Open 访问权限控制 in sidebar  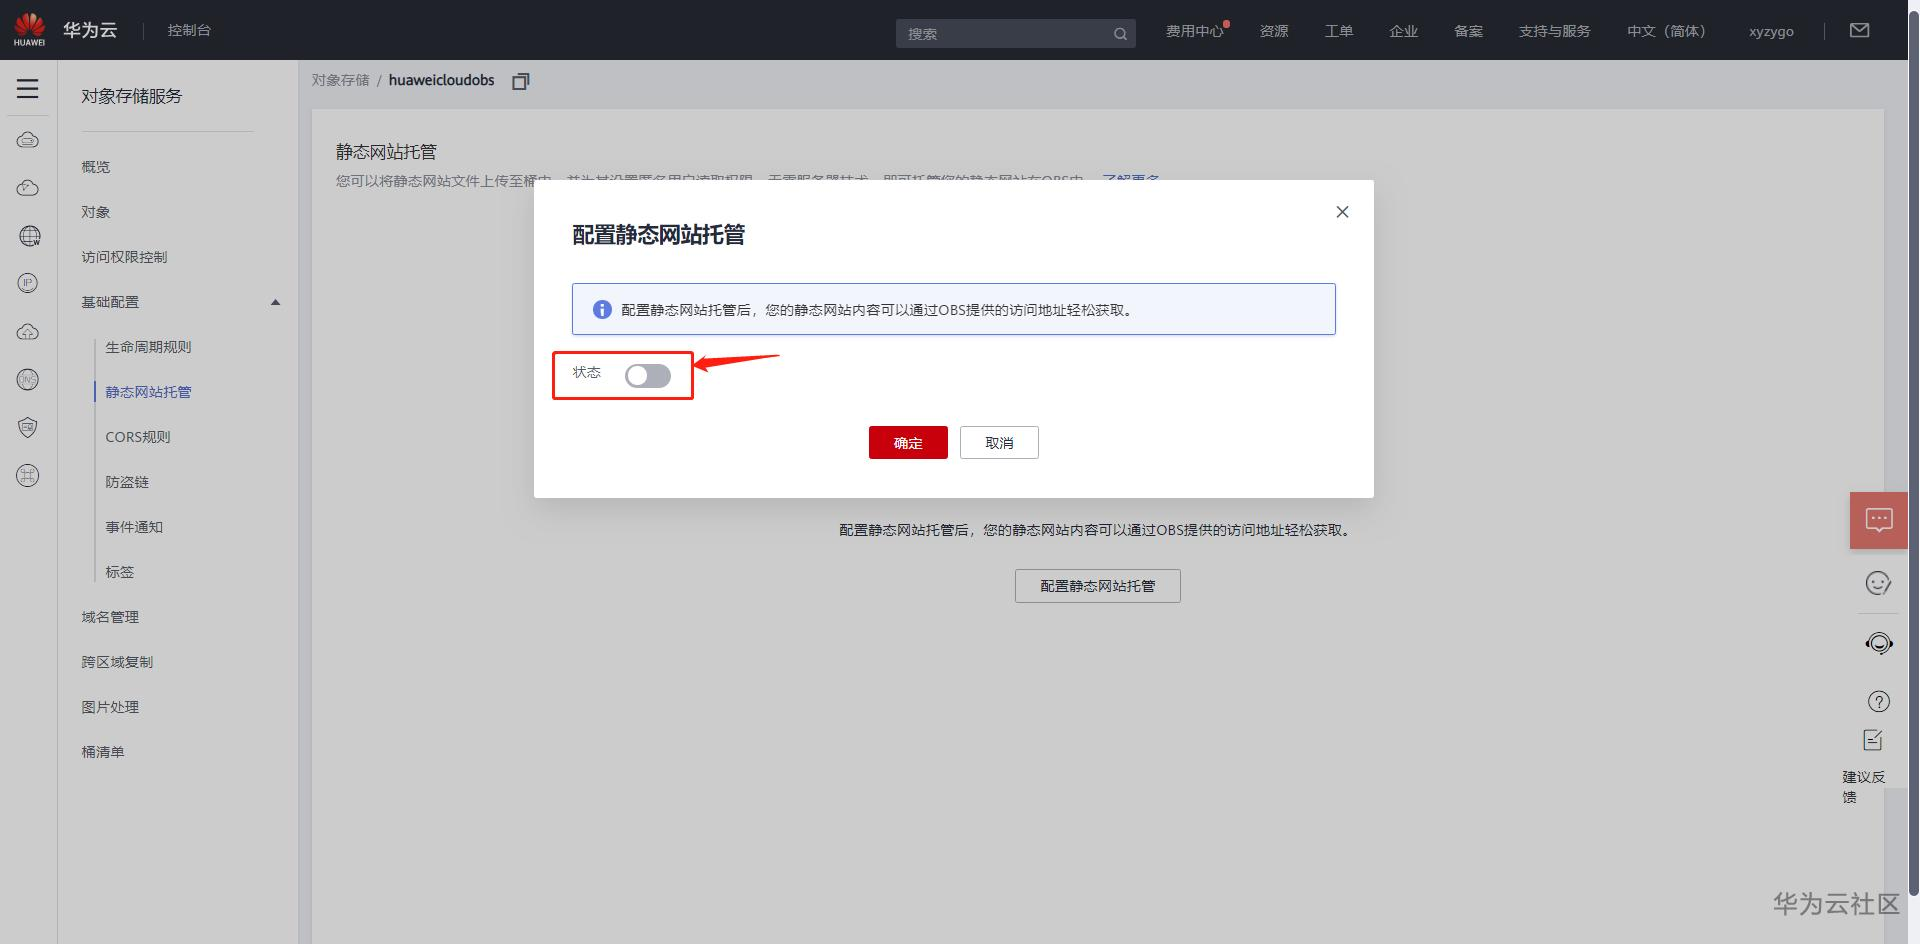(x=124, y=257)
